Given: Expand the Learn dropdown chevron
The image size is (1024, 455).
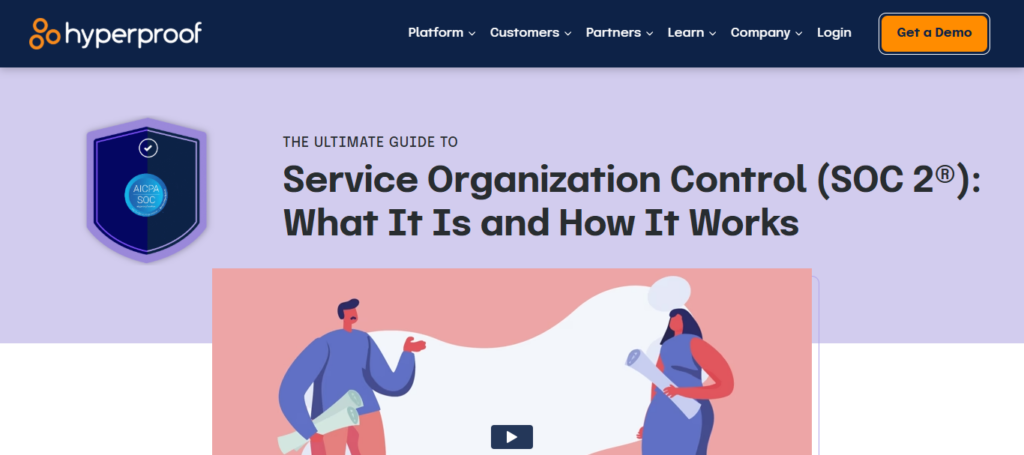Looking at the screenshot, I should tap(712, 33).
